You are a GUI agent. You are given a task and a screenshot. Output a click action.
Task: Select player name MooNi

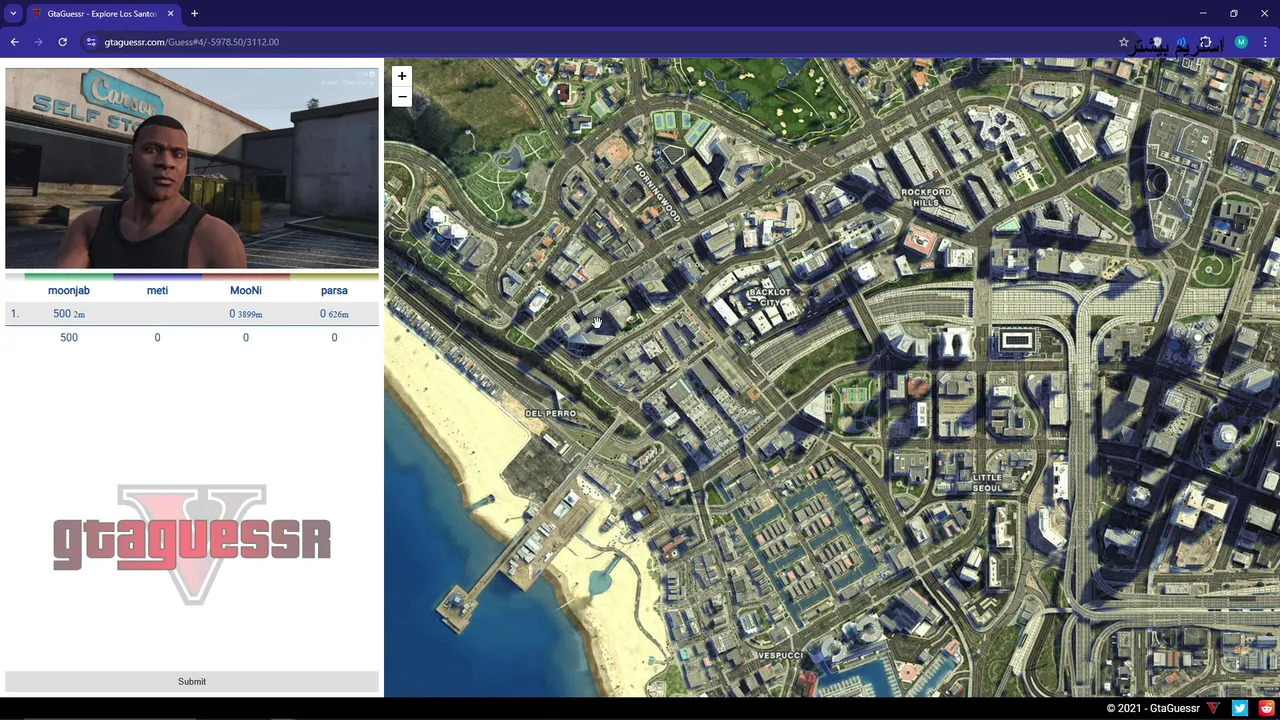(246, 290)
